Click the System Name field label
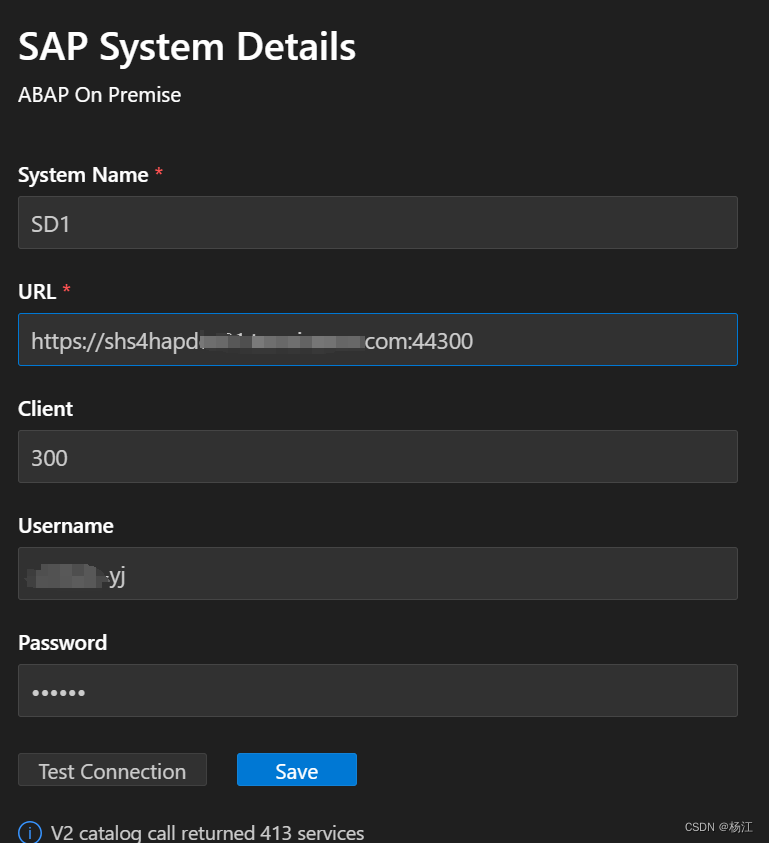The image size is (769, 843). tap(84, 174)
